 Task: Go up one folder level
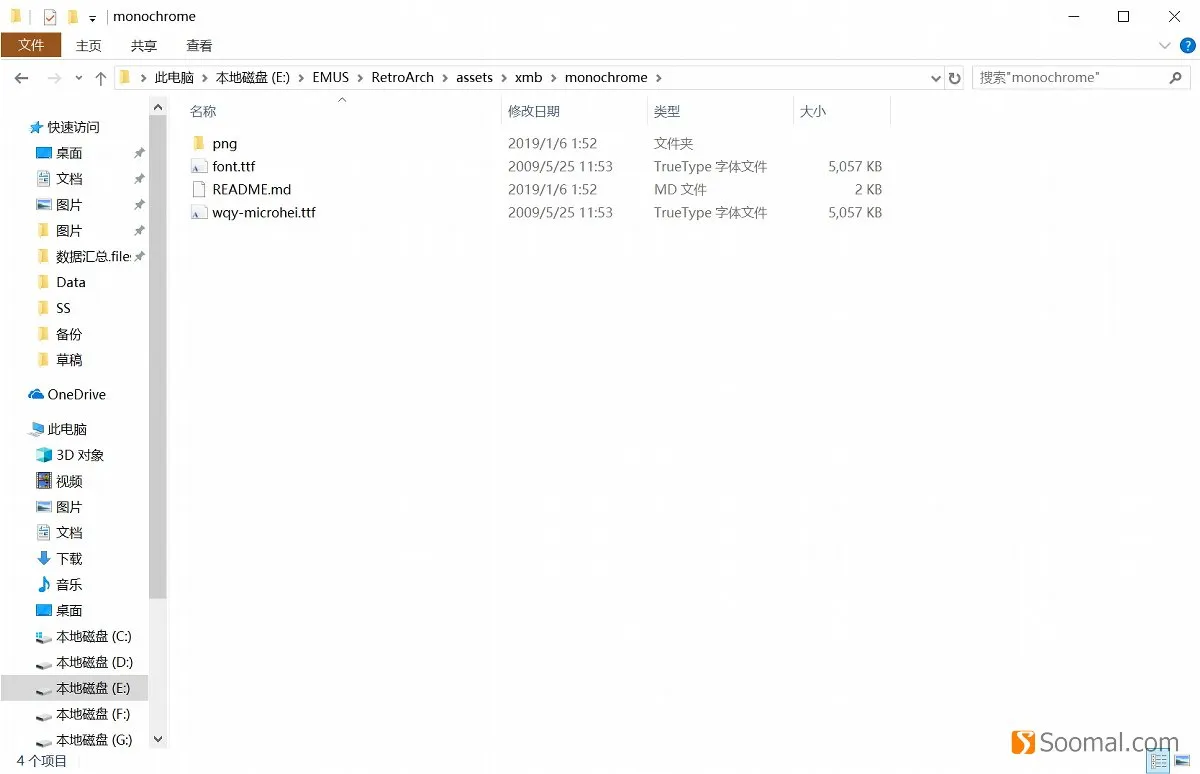[x=100, y=78]
